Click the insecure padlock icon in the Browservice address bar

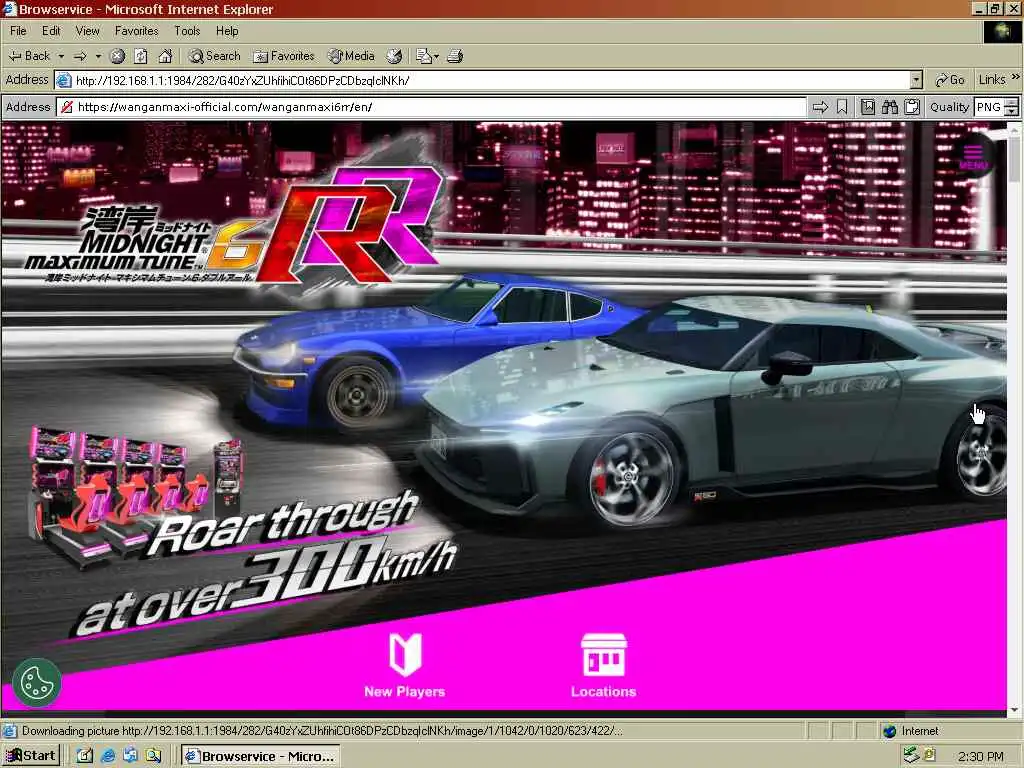tap(66, 107)
